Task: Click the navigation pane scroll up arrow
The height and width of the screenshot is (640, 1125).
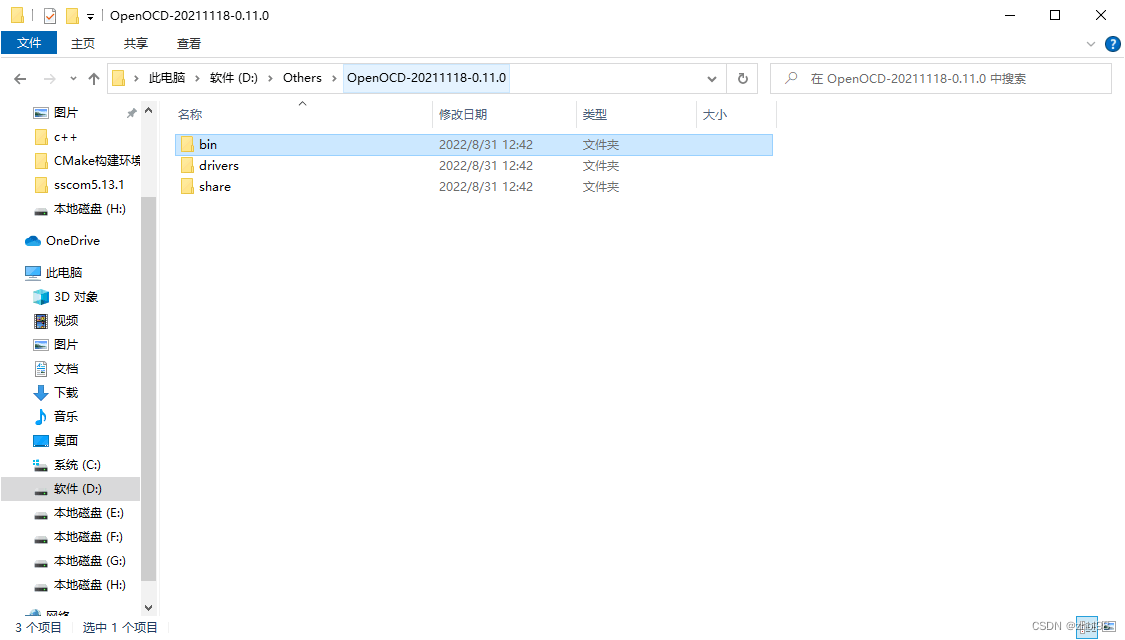Action: click(149, 111)
